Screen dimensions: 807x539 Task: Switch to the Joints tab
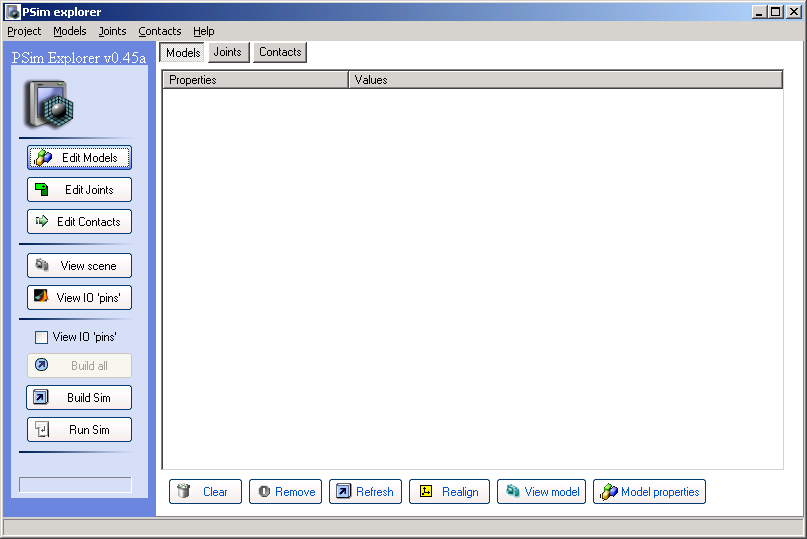228,52
